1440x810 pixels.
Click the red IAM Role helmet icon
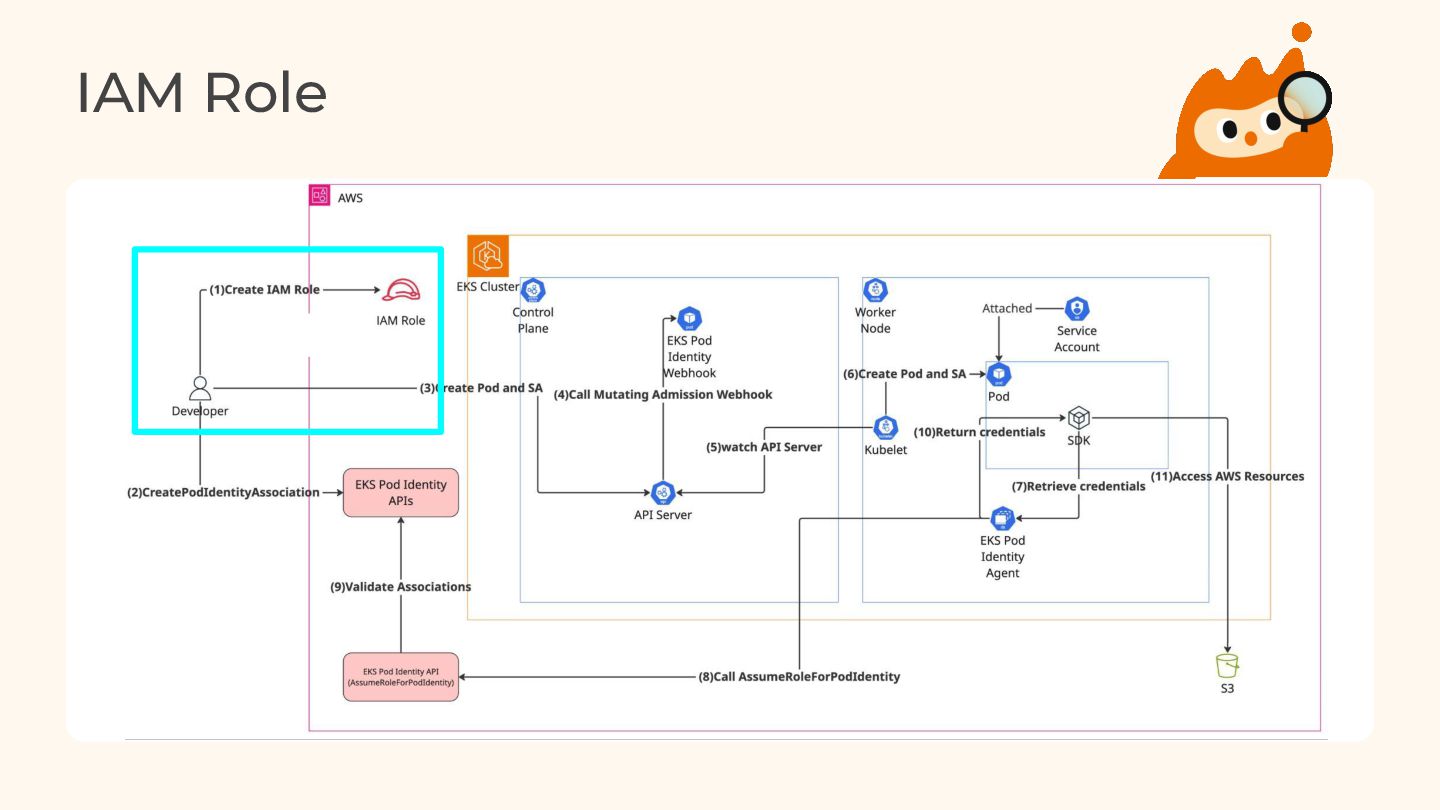(400, 290)
